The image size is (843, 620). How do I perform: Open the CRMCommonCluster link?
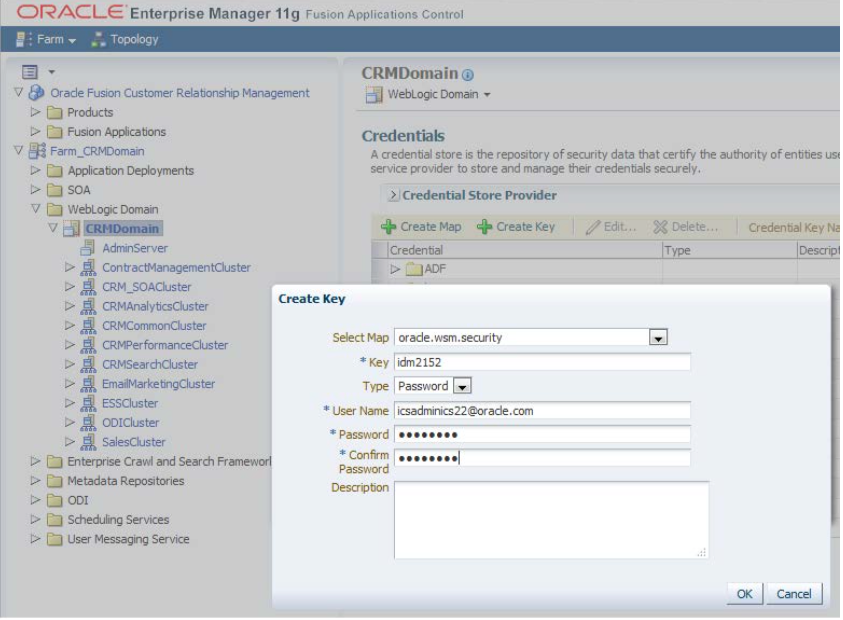click(154, 325)
